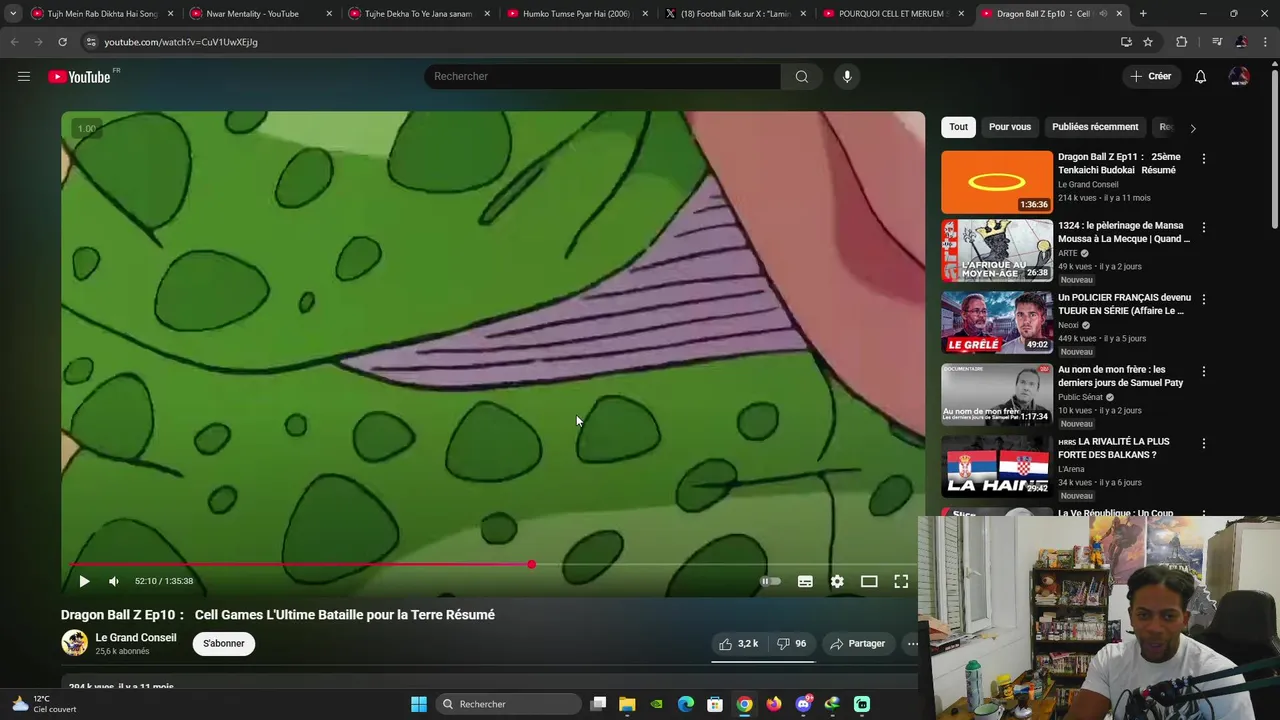The image size is (1280, 720).
Task: Open options for Au nom de mon frère video
Action: click(x=1204, y=371)
